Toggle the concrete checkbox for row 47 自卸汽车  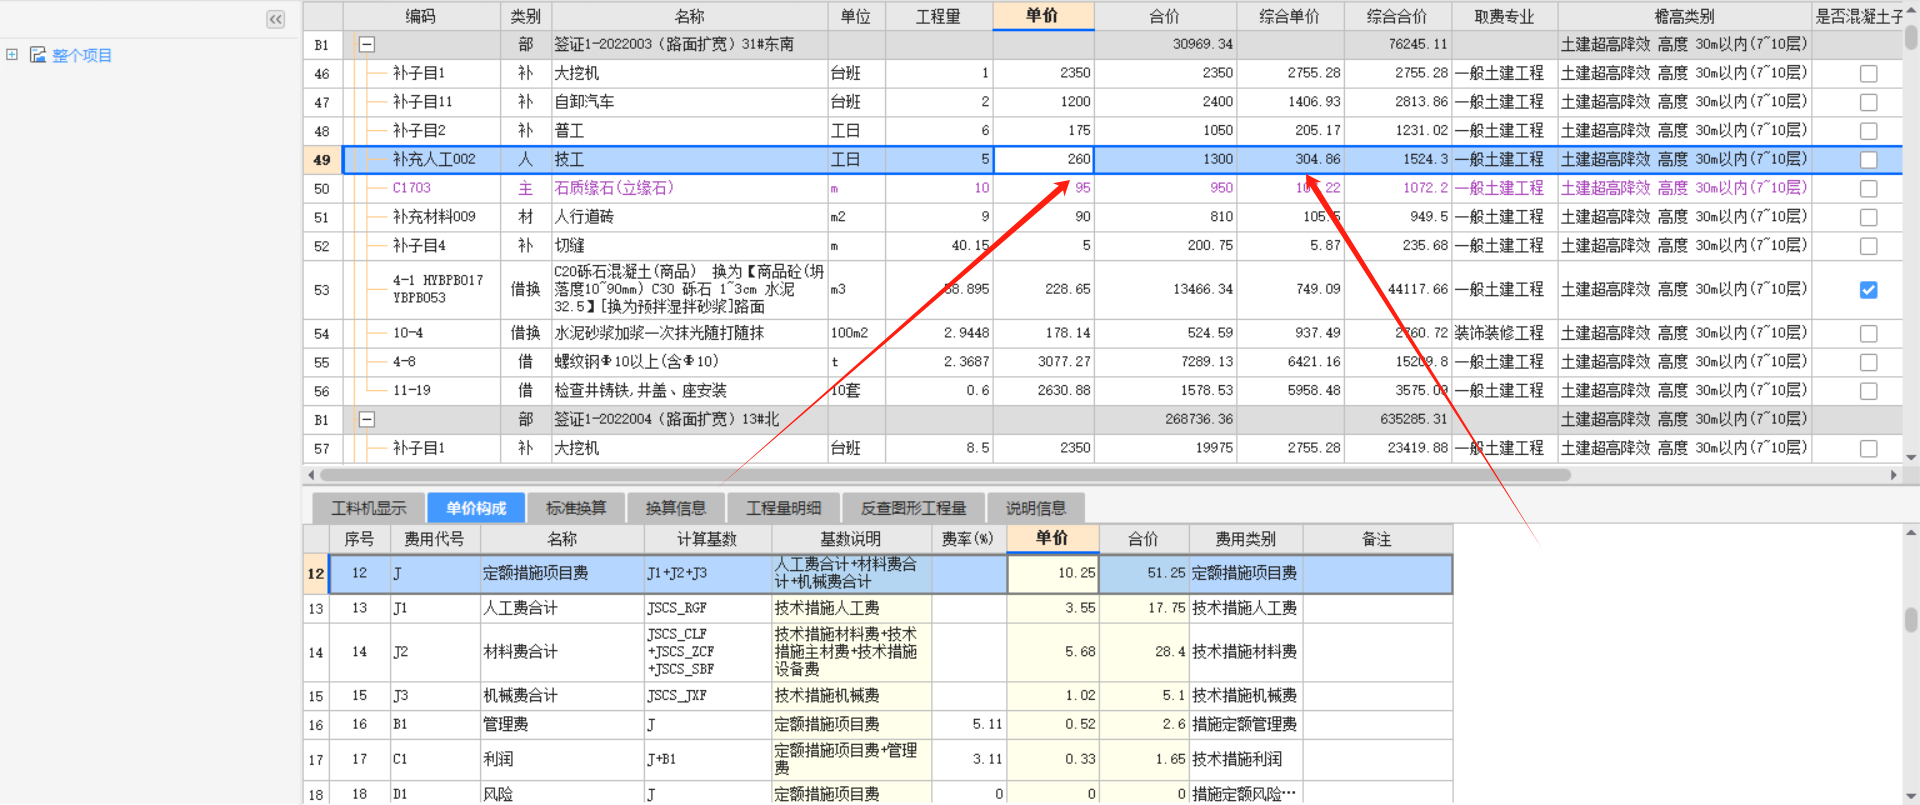tap(1868, 102)
